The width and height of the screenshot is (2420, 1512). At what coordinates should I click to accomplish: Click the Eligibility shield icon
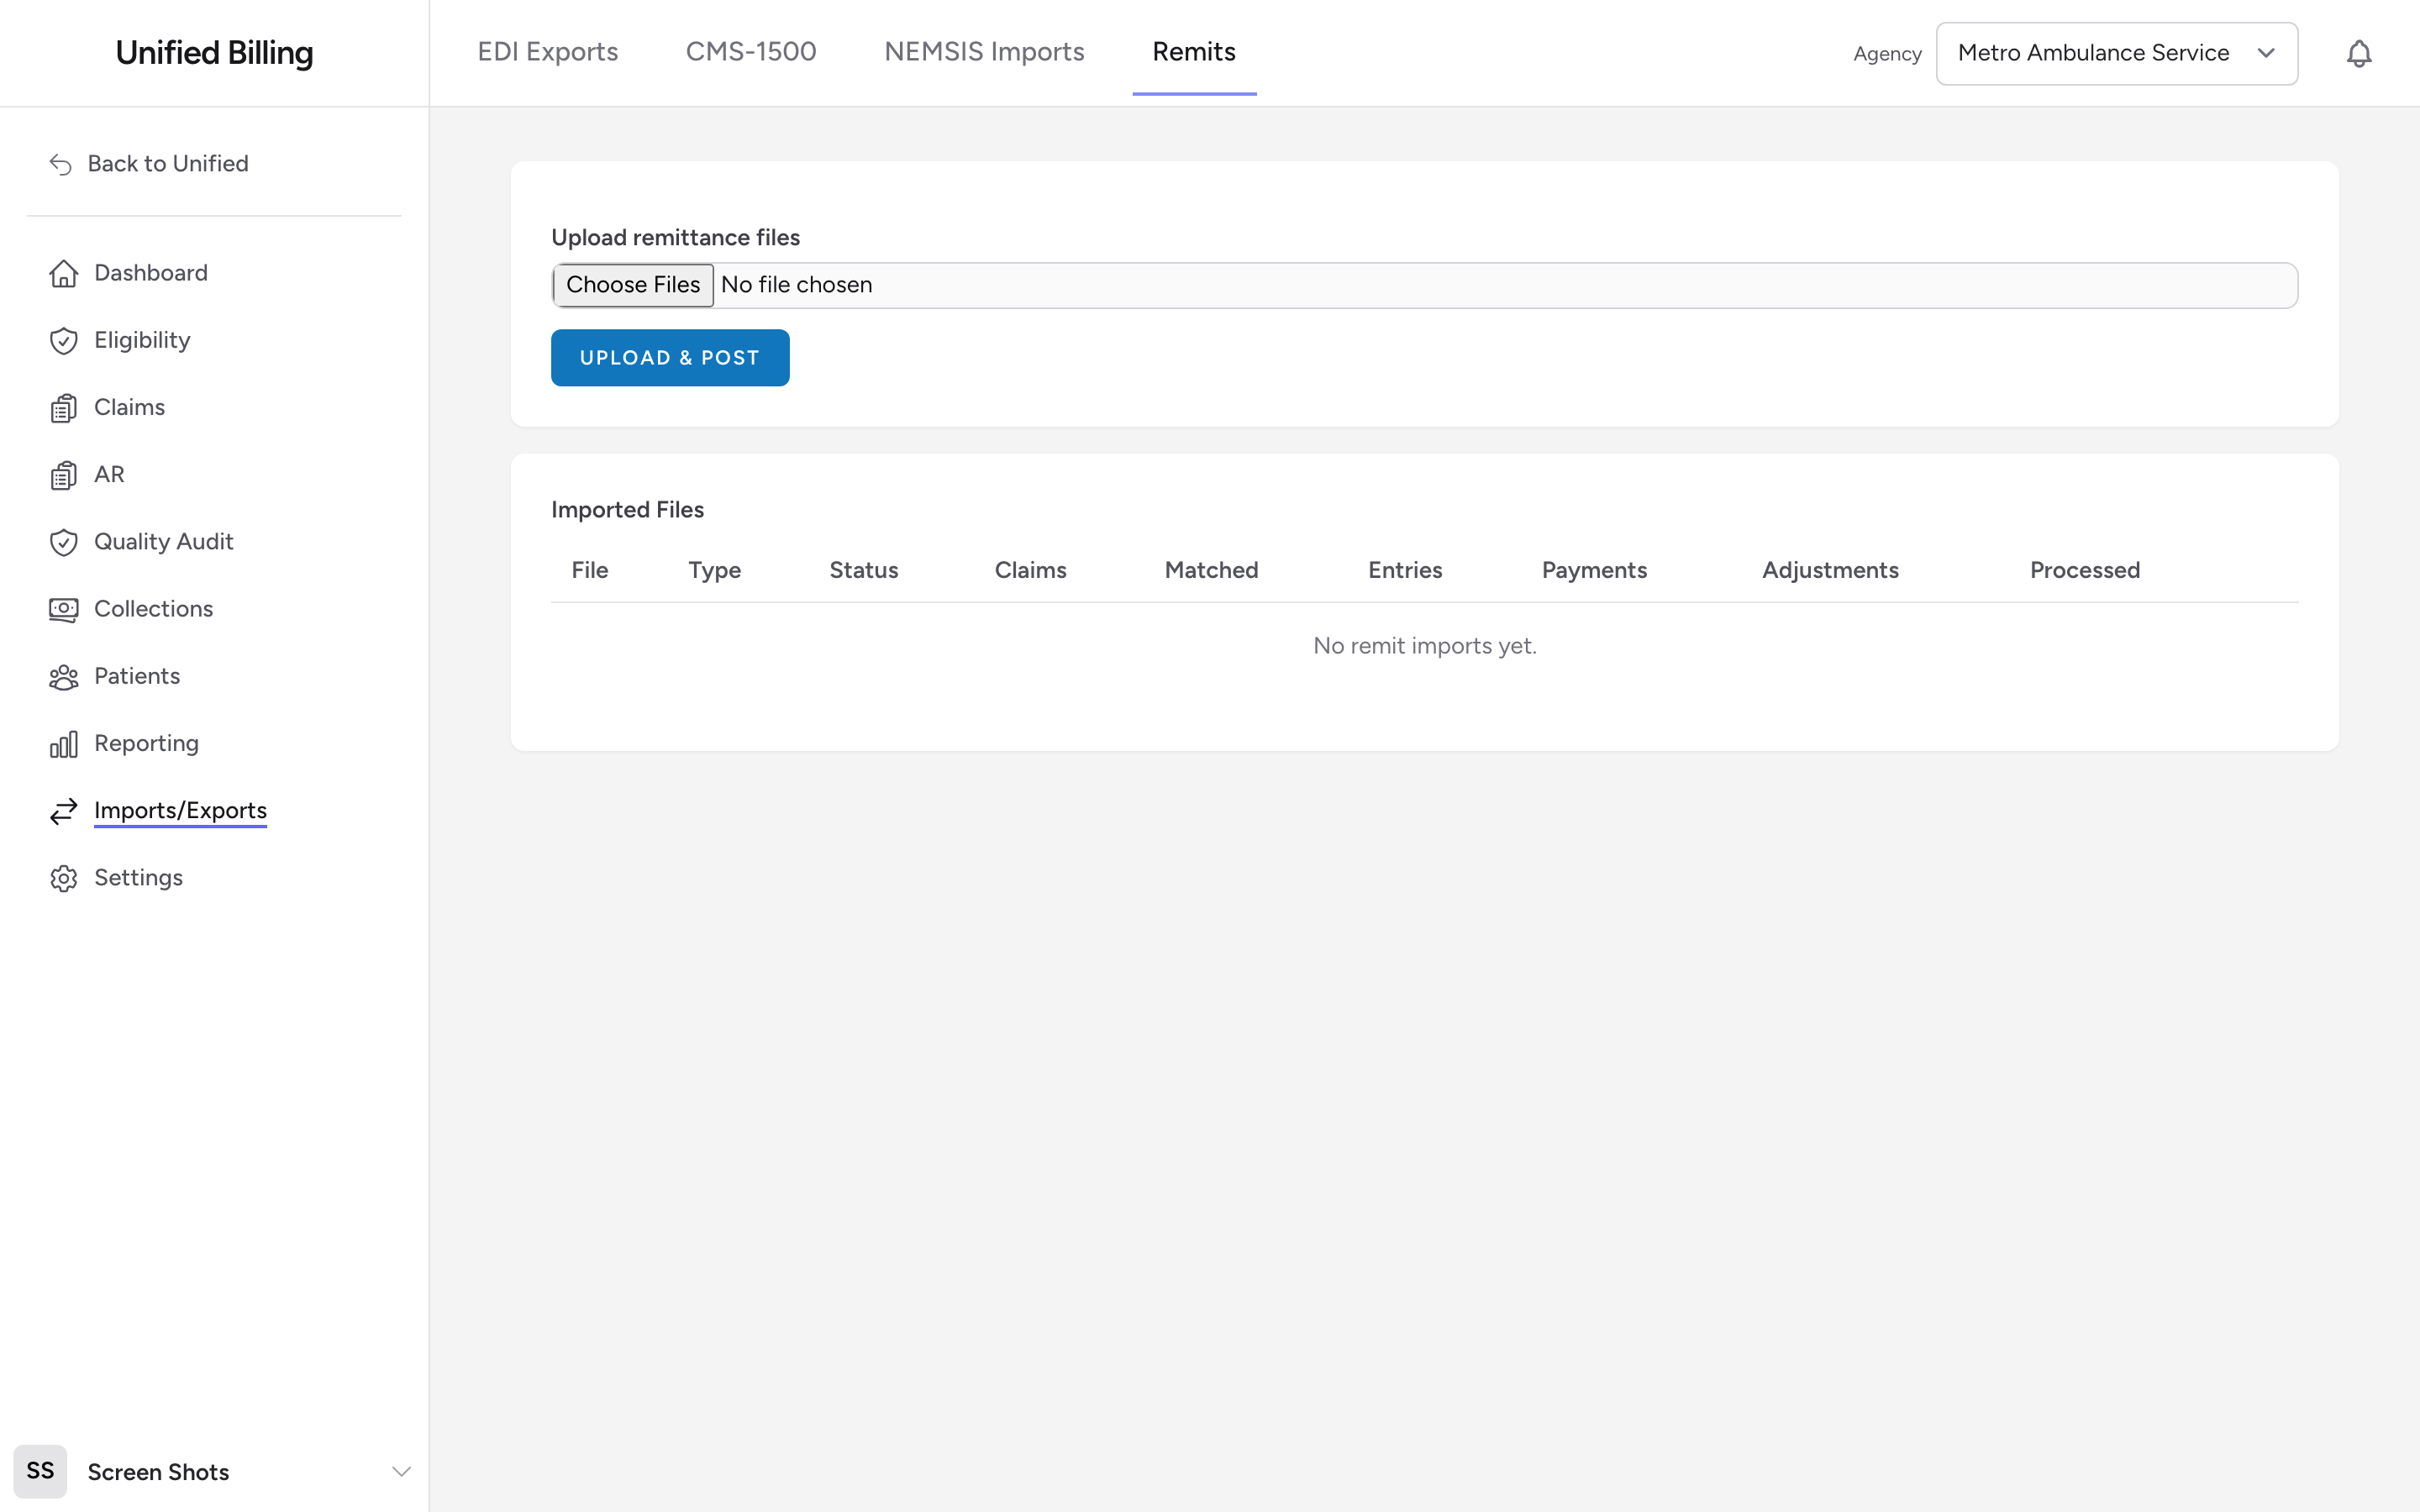[x=64, y=340]
